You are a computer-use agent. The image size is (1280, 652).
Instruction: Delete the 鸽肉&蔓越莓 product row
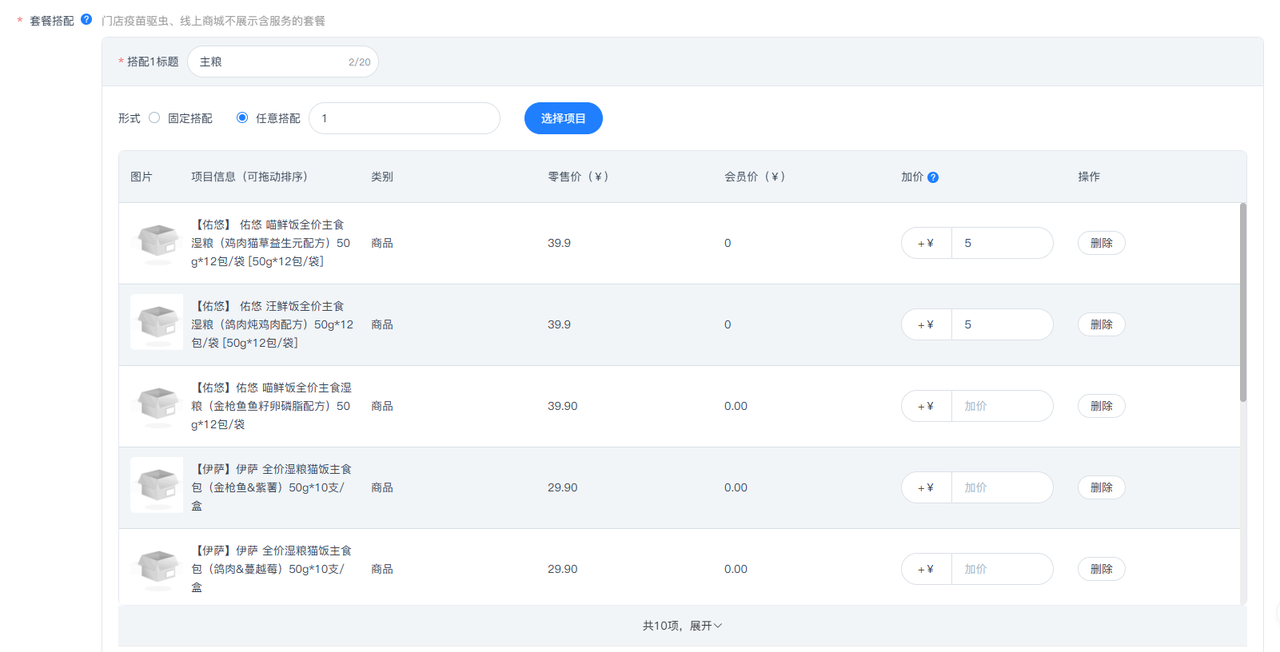click(x=1101, y=569)
